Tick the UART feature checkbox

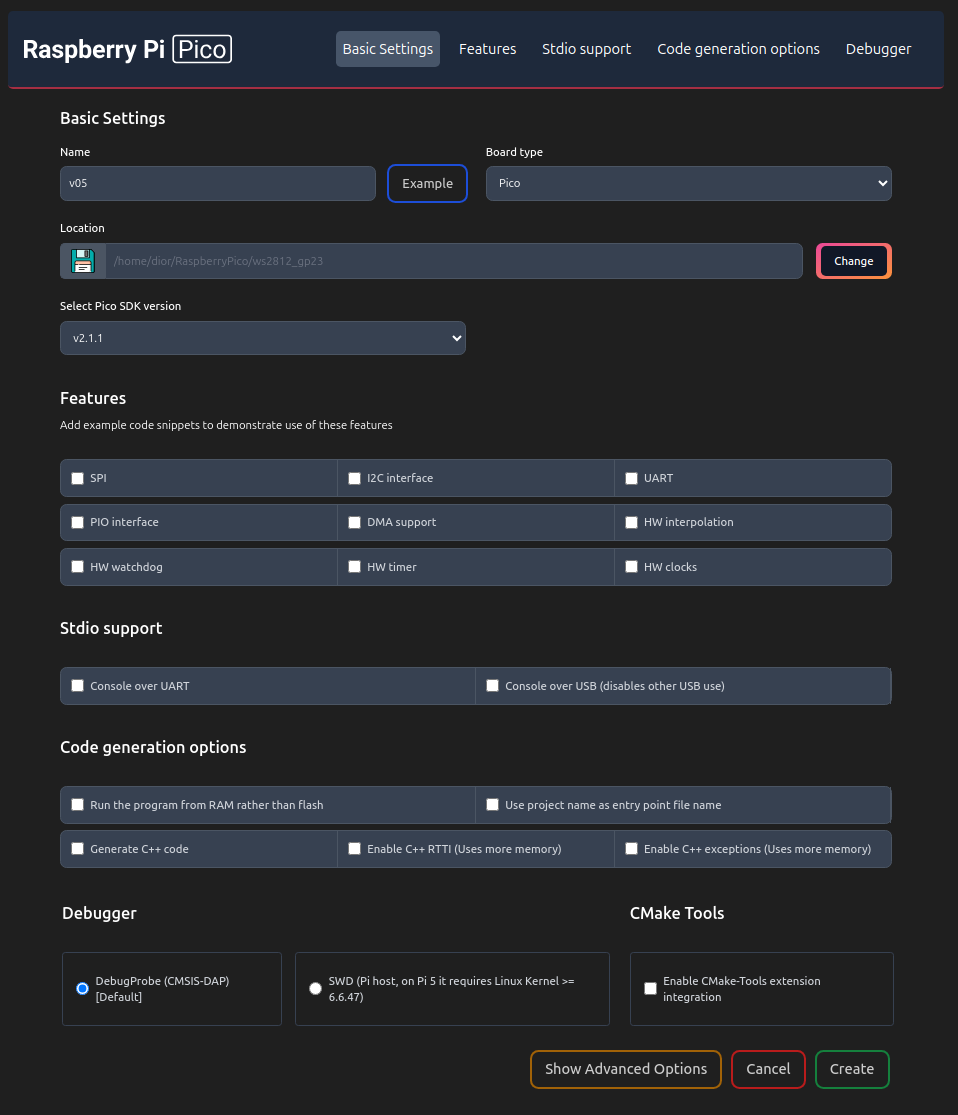(x=631, y=479)
